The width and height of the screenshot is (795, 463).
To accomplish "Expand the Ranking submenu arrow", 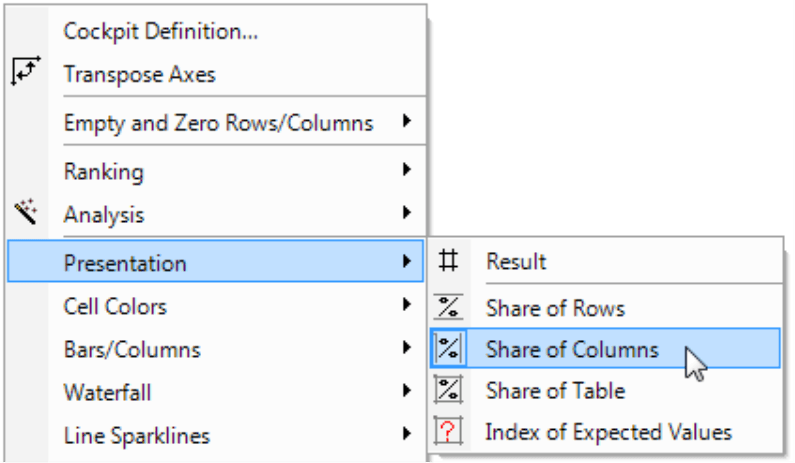I will (x=406, y=169).
